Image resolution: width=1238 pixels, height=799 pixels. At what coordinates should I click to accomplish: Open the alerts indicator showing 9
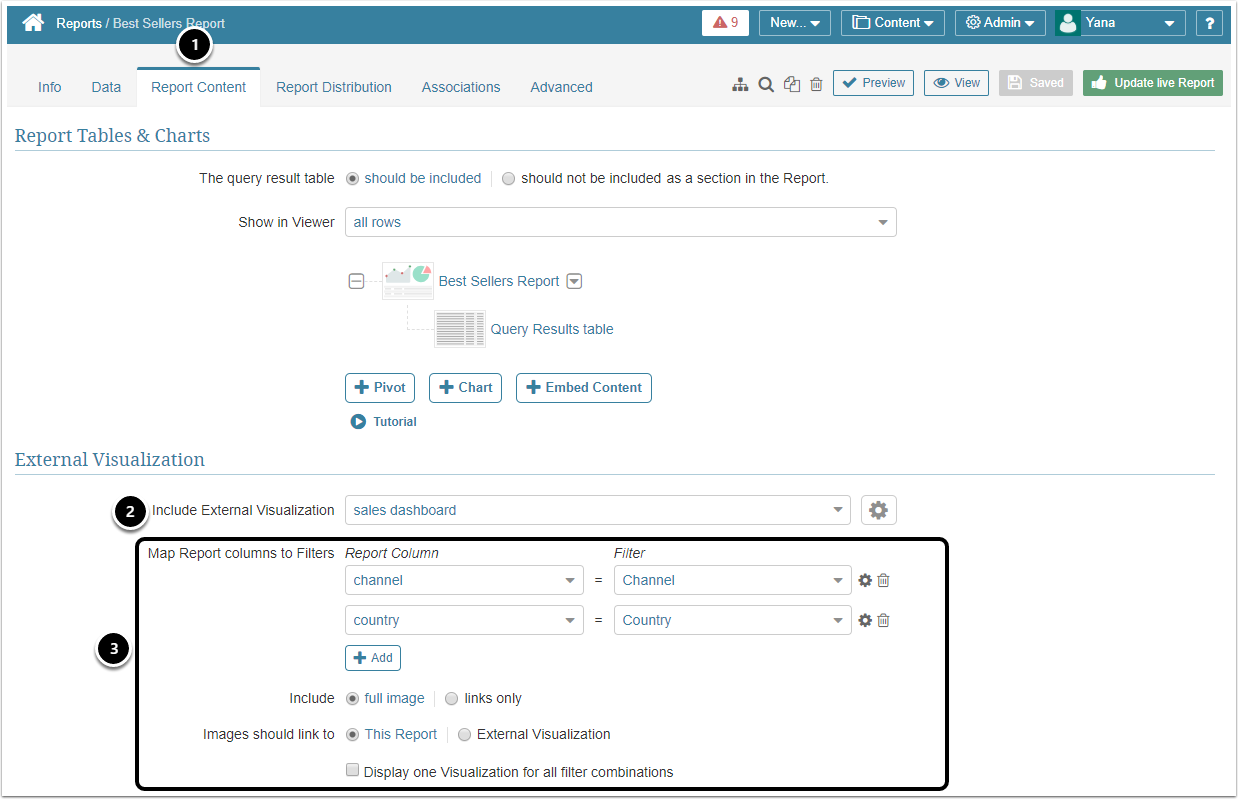click(x=725, y=22)
